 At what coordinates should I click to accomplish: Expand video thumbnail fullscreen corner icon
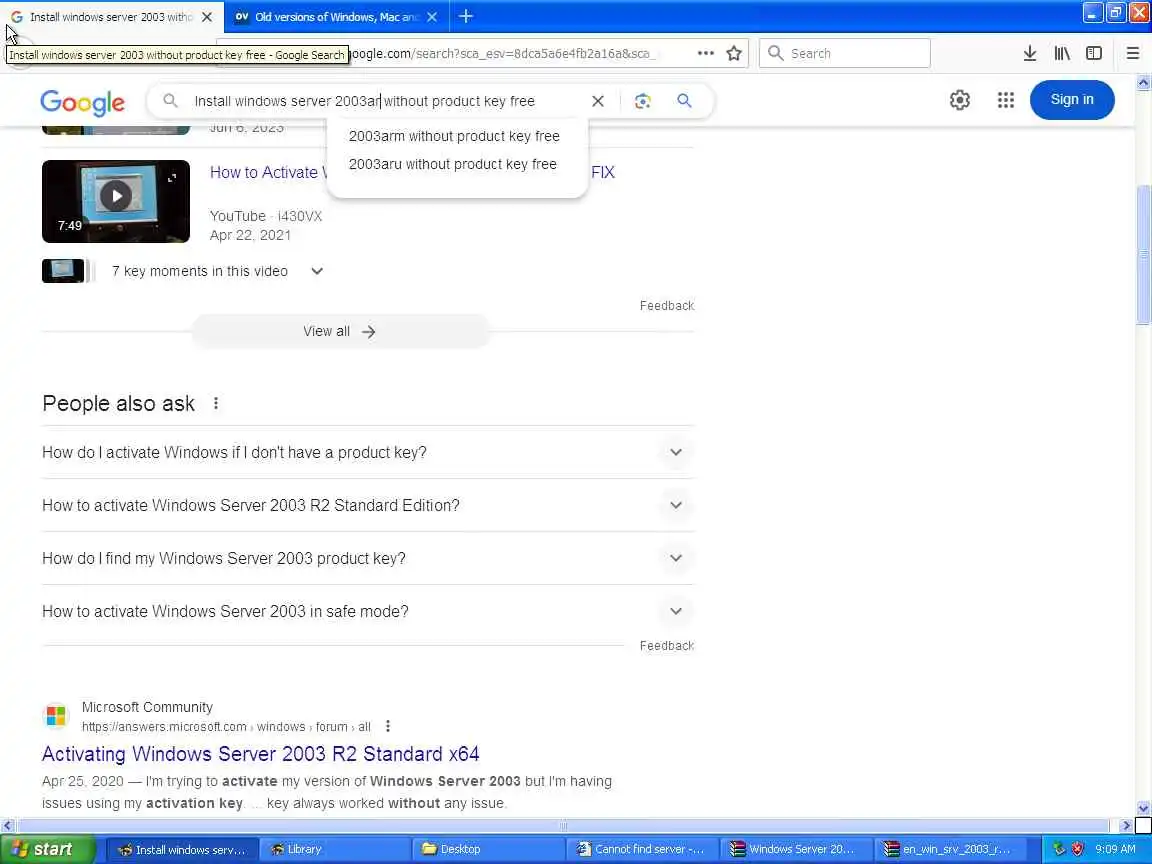tap(172, 178)
